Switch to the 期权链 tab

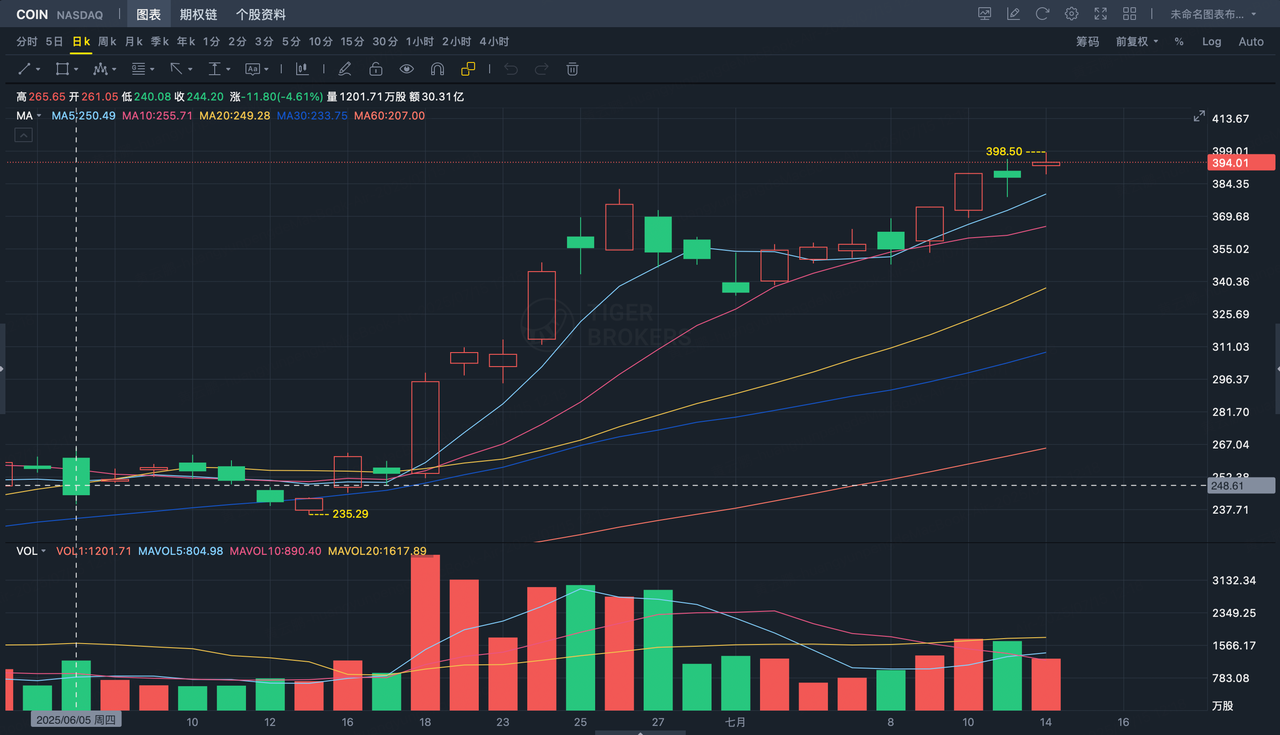[x=198, y=15]
